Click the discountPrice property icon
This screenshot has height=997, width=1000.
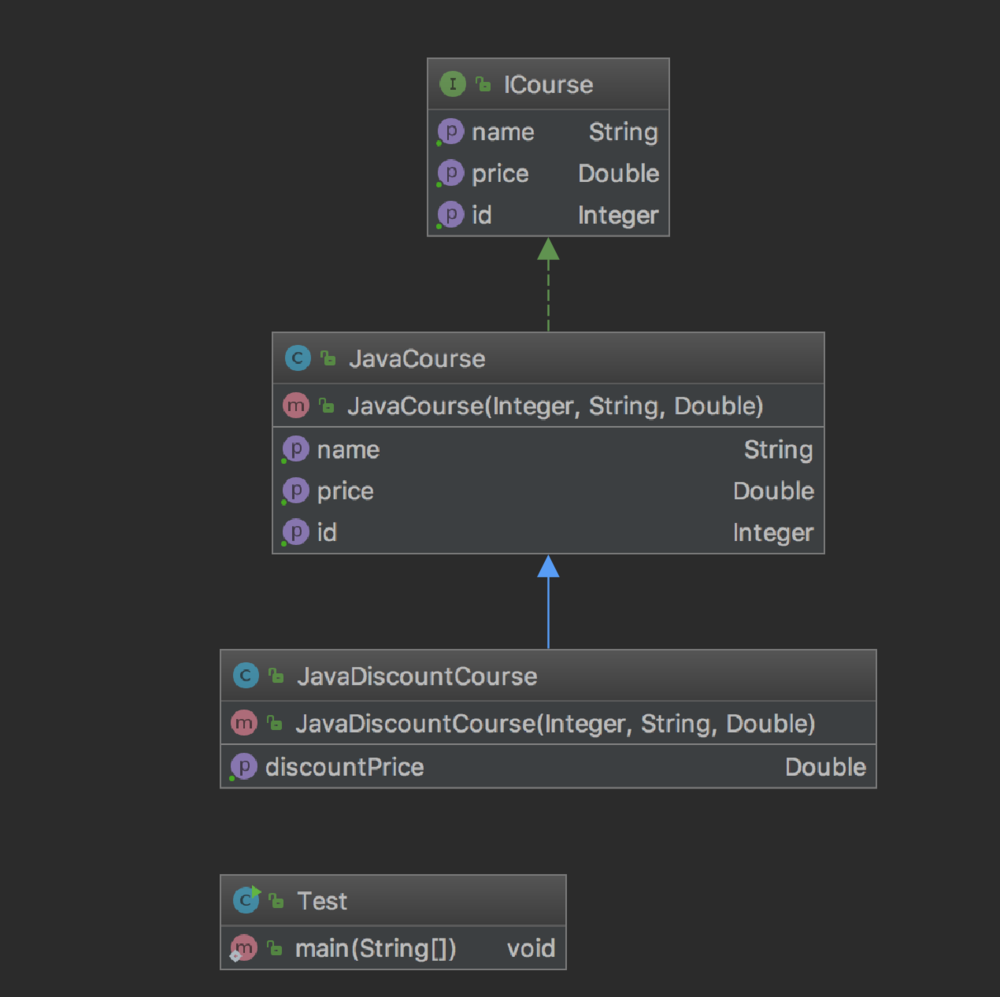click(x=244, y=767)
